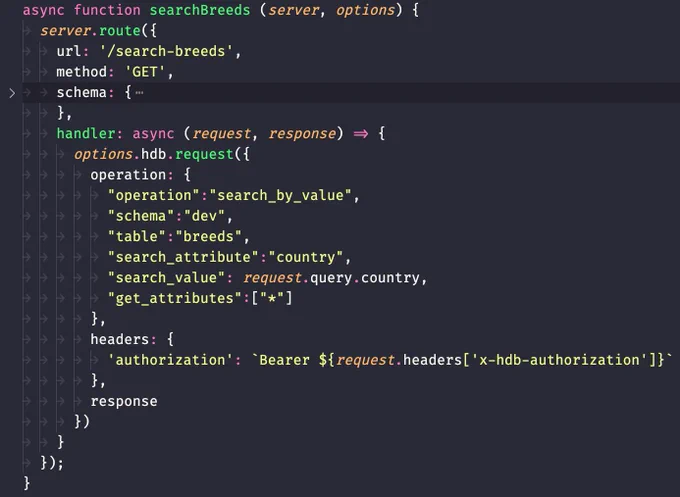Click 'server.route' call
Viewport: 680px width, 497px height.
[x=90, y=31]
